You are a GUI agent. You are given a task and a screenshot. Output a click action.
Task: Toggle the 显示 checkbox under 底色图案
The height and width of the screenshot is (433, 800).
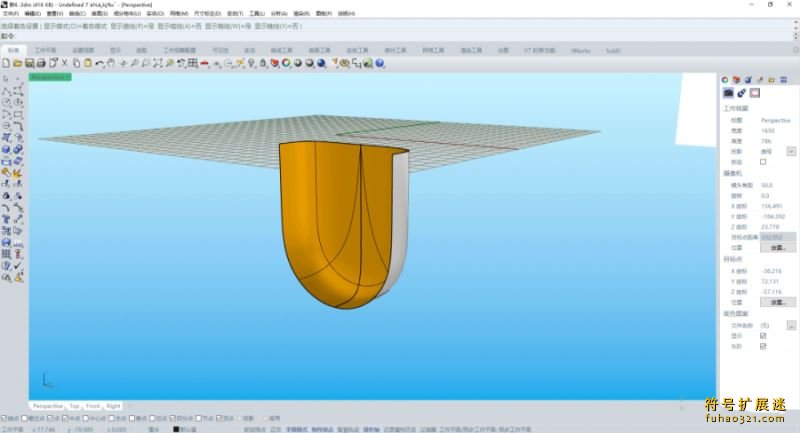[x=763, y=336]
